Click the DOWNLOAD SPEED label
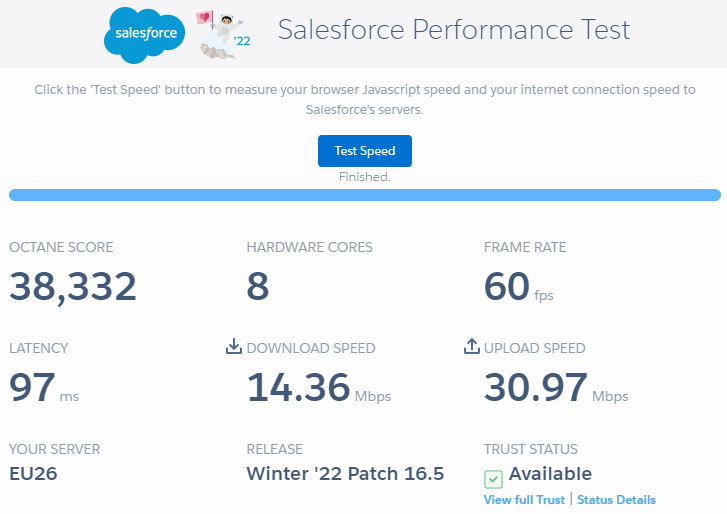 (x=311, y=348)
